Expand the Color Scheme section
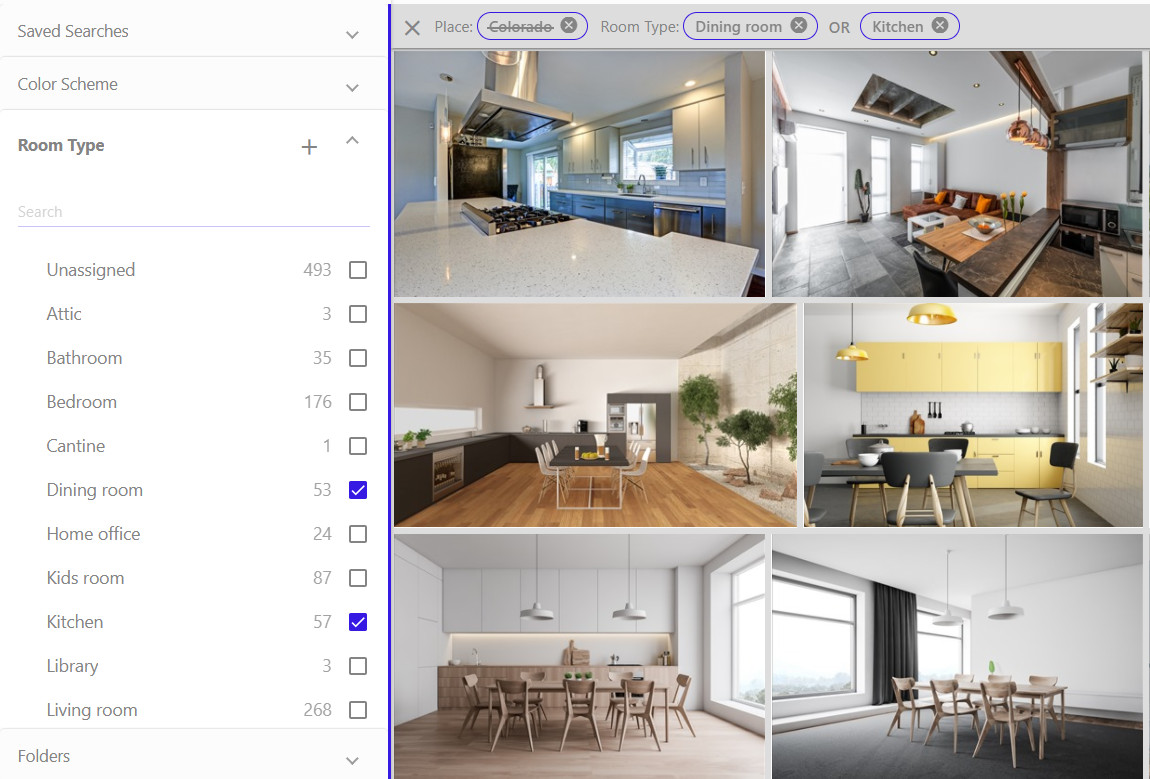The width and height of the screenshot is (1150, 779). coord(352,87)
